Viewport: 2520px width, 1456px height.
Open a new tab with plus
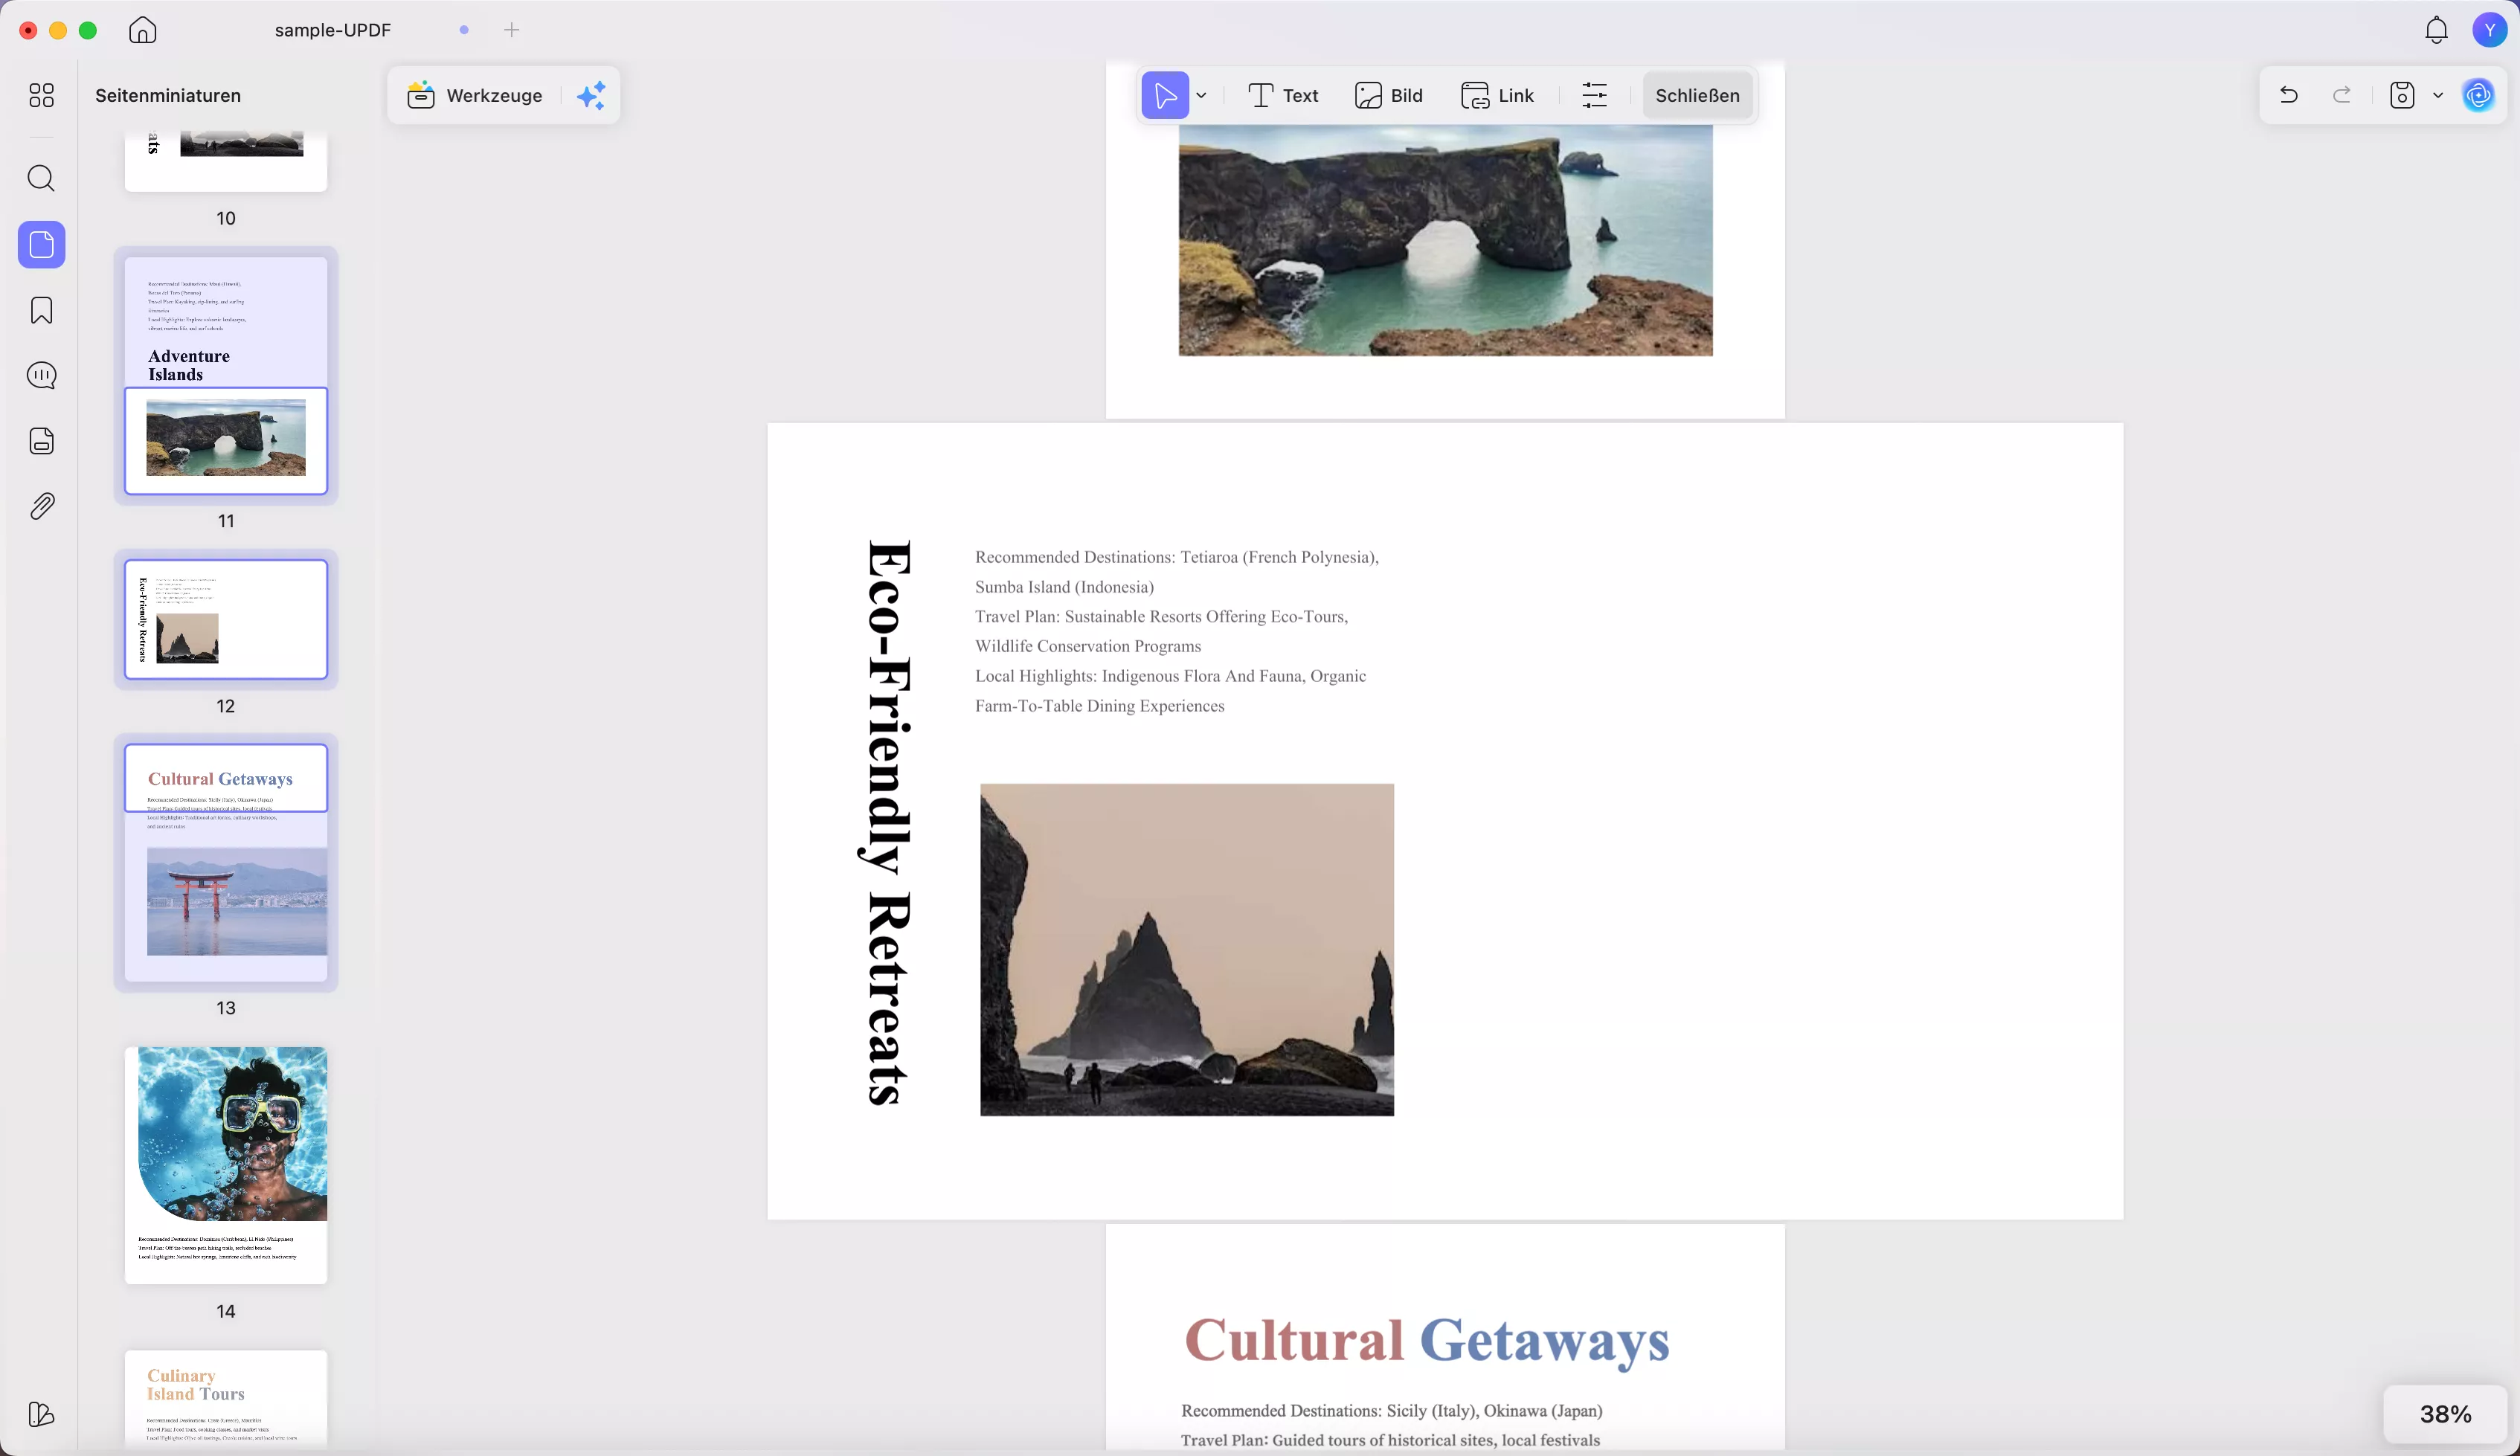tap(512, 30)
